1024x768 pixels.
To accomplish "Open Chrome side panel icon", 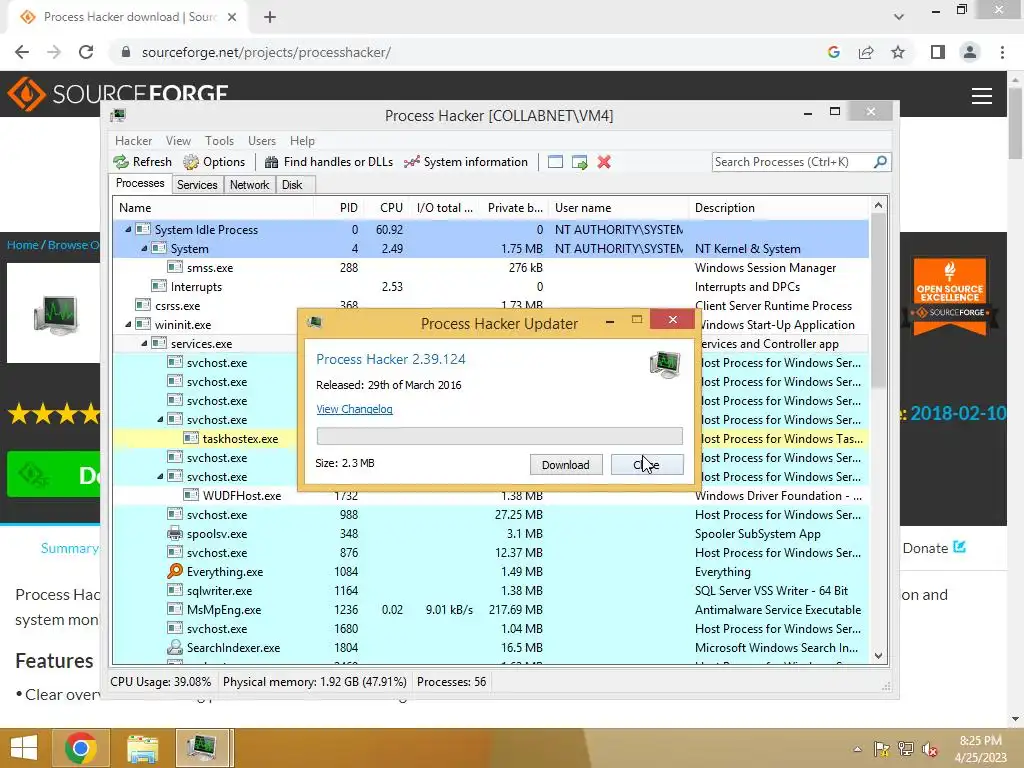I will (x=938, y=52).
